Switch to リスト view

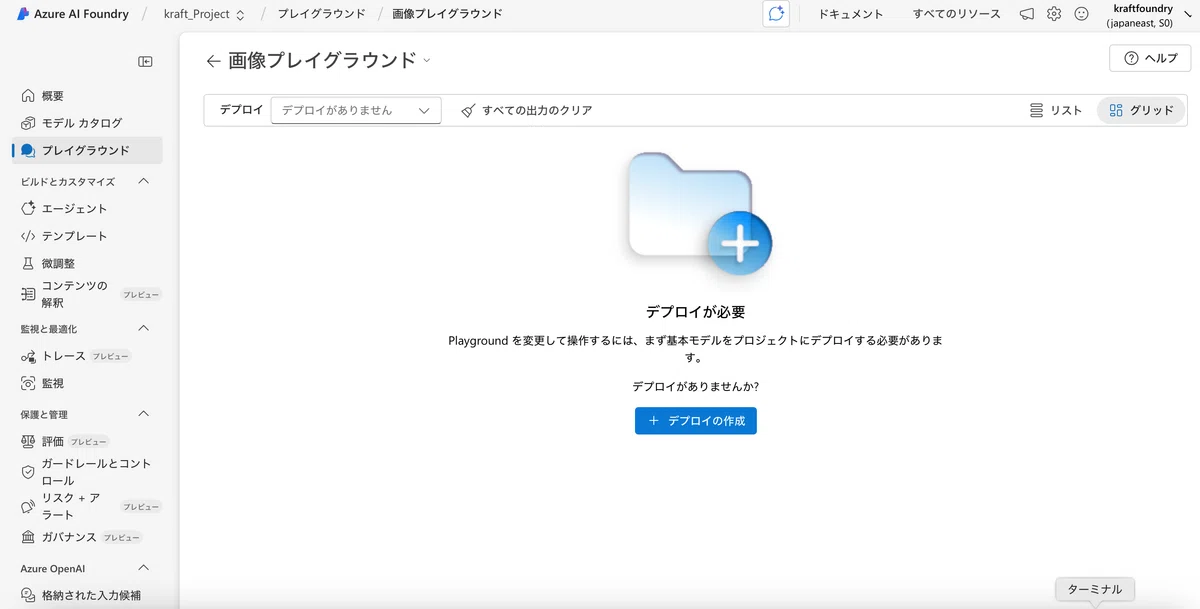(1056, 110)
